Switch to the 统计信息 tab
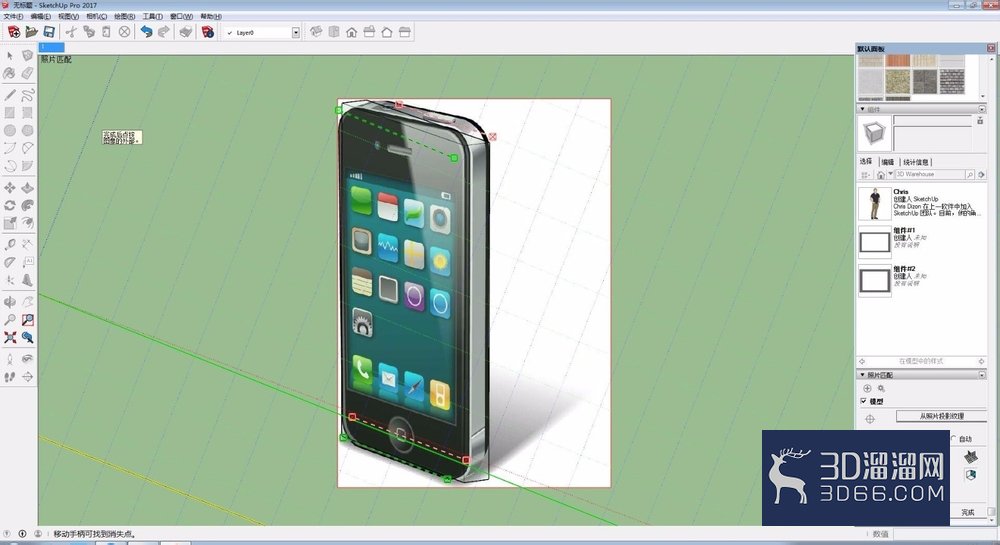Screen dimensions: 1000x545 tap(916, 162)
